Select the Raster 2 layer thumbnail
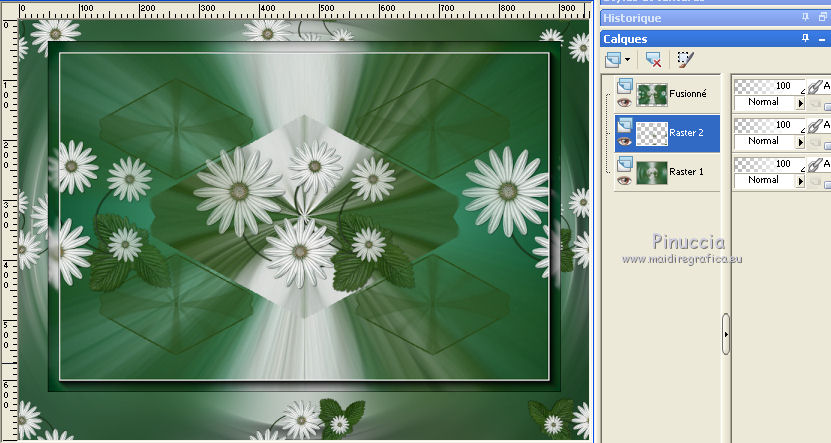831x443 pixels. tap(651, 134)
